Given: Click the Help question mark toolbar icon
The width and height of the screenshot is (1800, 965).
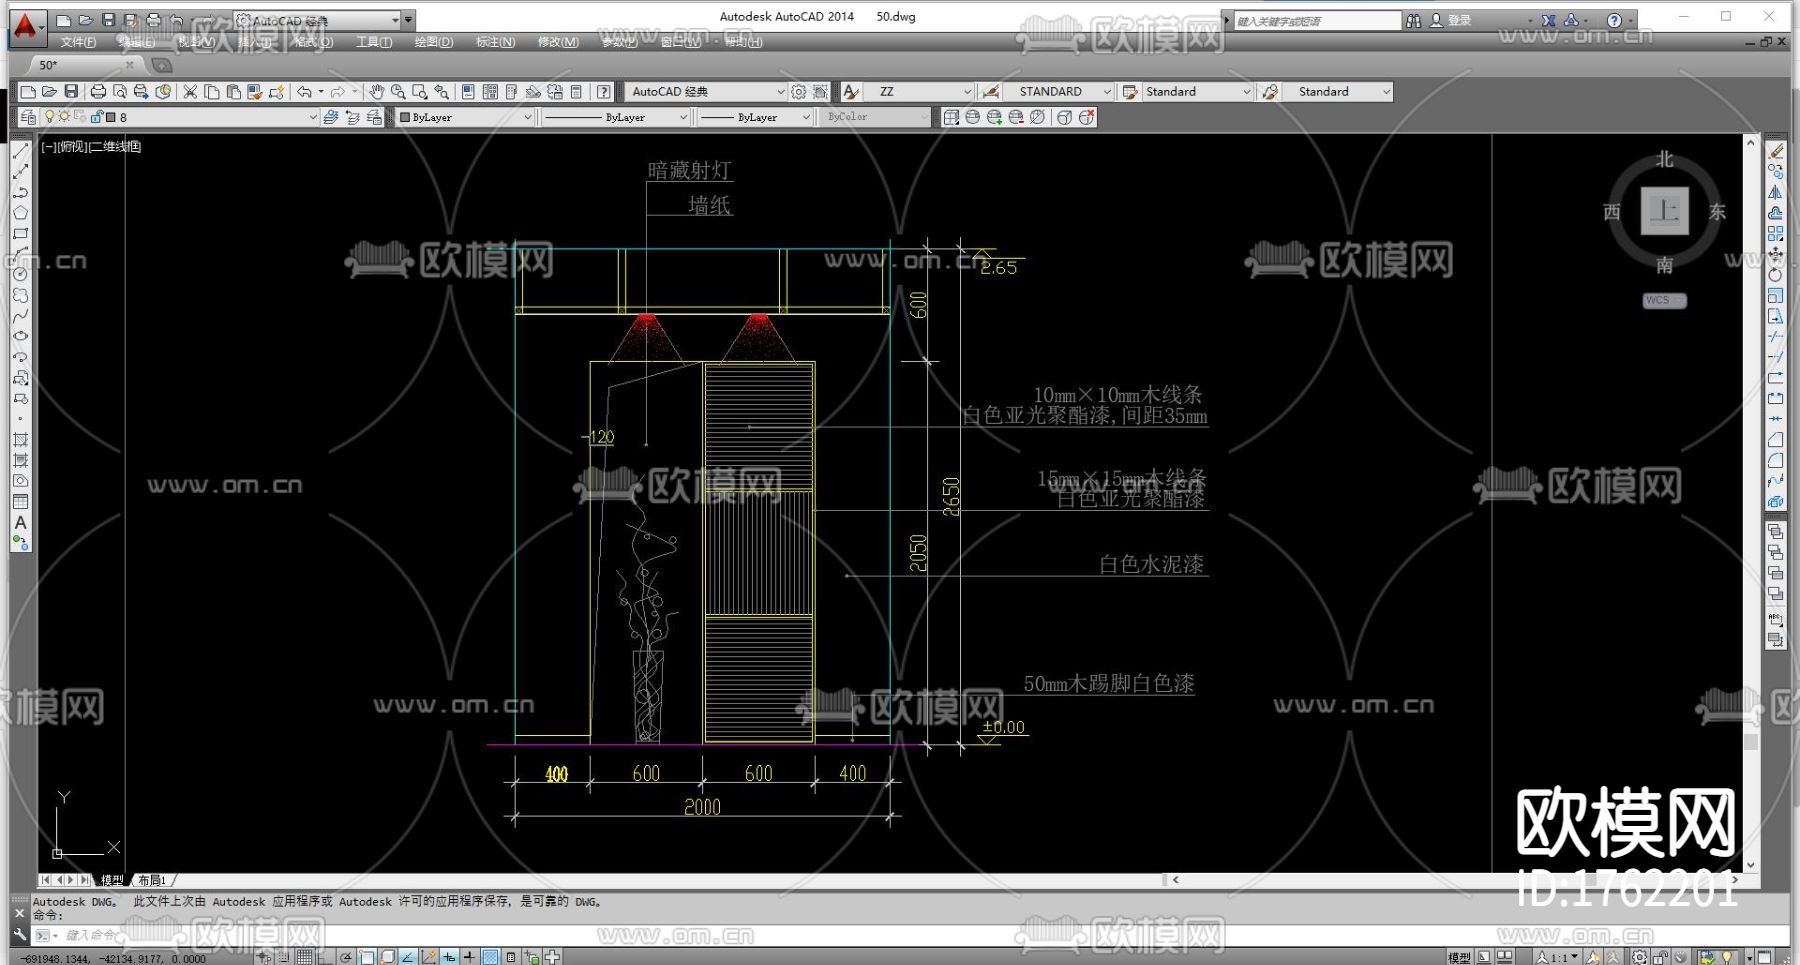Looking at the screenshot, I should coord(604,92).
